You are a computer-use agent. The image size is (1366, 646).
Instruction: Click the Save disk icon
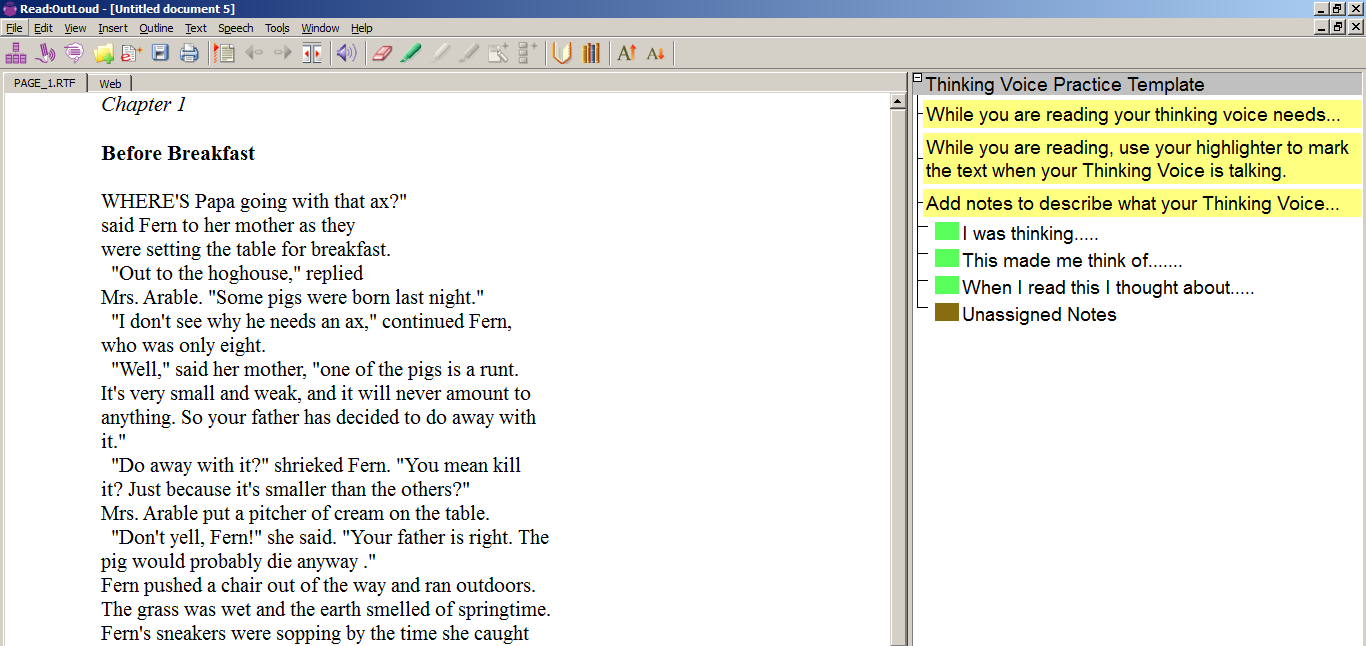click(160, 53)
